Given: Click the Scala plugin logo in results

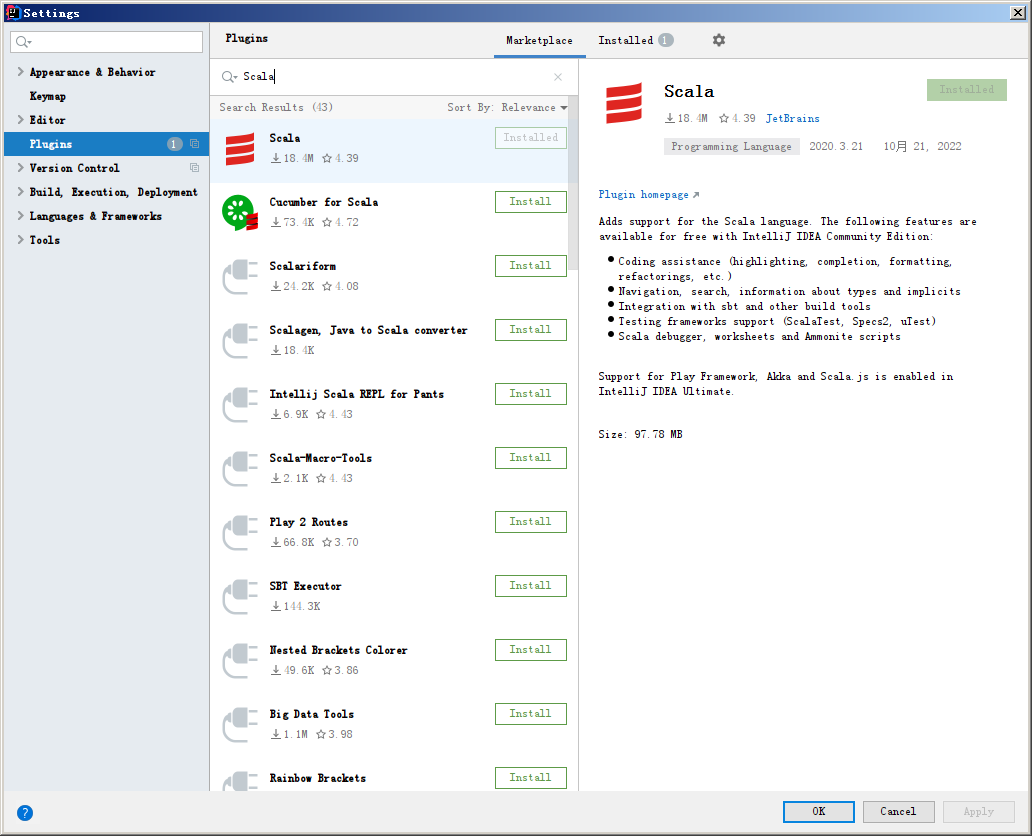Looking at the screenshot, I should (x=240, y=149).
